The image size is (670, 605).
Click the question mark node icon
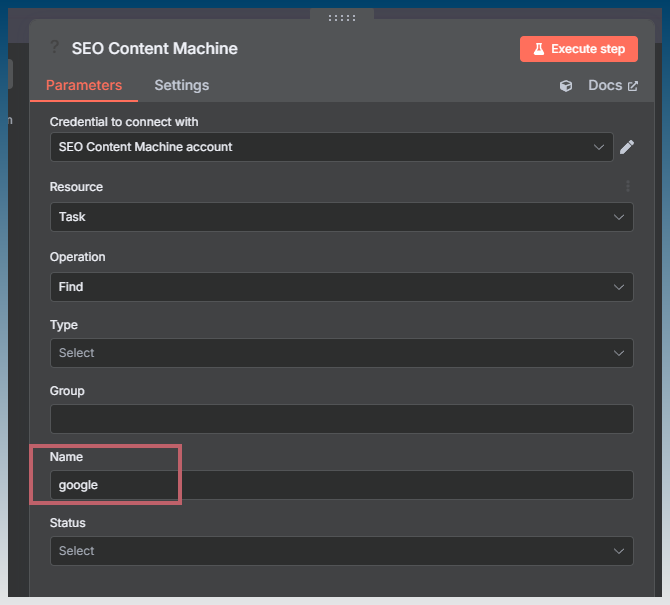[x=54, y=47]
